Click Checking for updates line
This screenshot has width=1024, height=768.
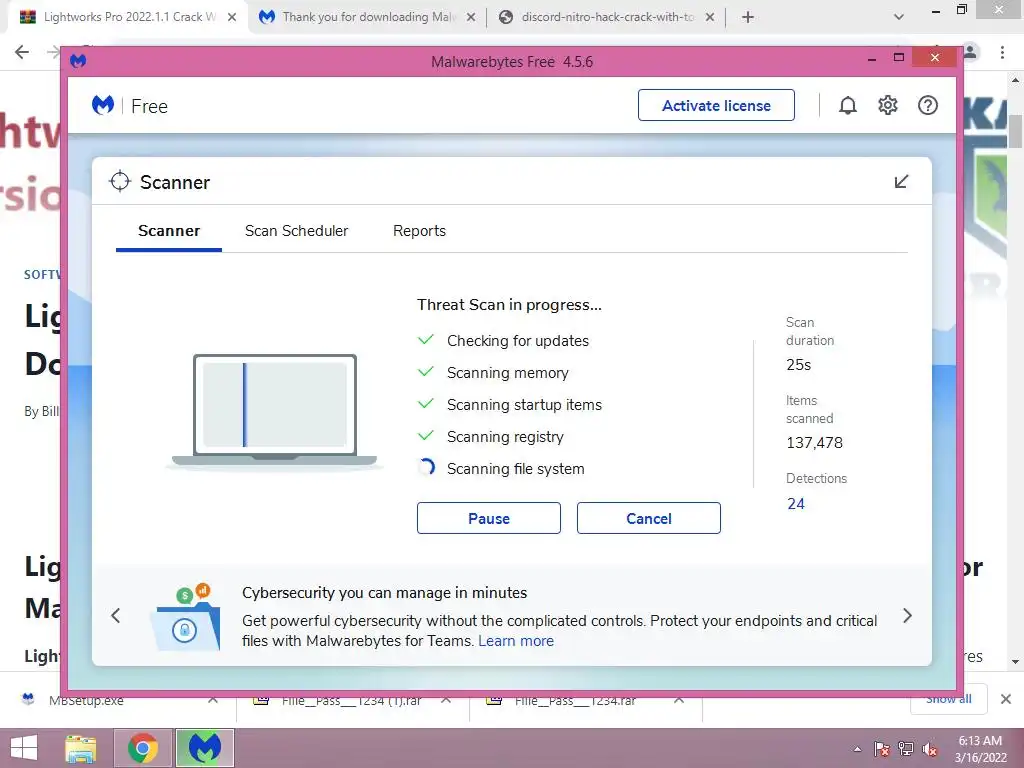[518, 340]
